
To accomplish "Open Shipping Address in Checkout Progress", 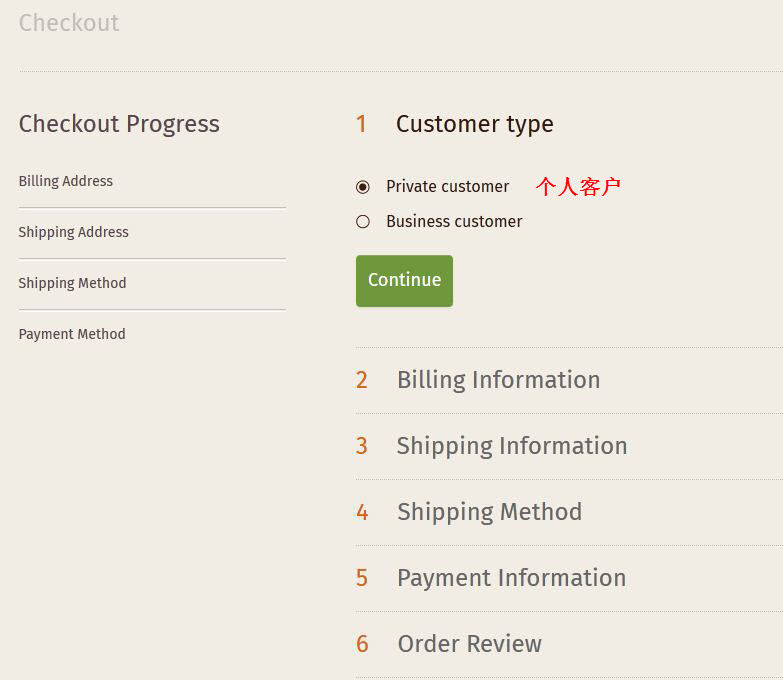I will click(73, 232).
